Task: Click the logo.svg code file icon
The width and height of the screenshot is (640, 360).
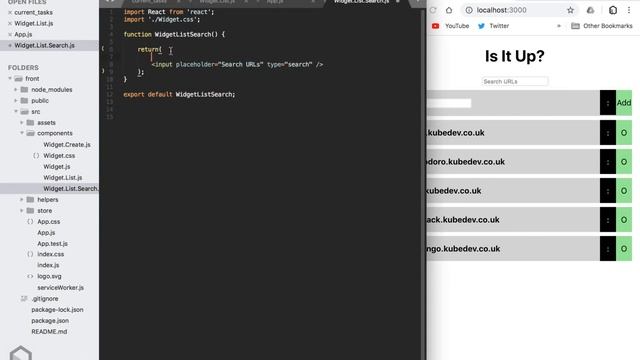Action: pos(30,276)
